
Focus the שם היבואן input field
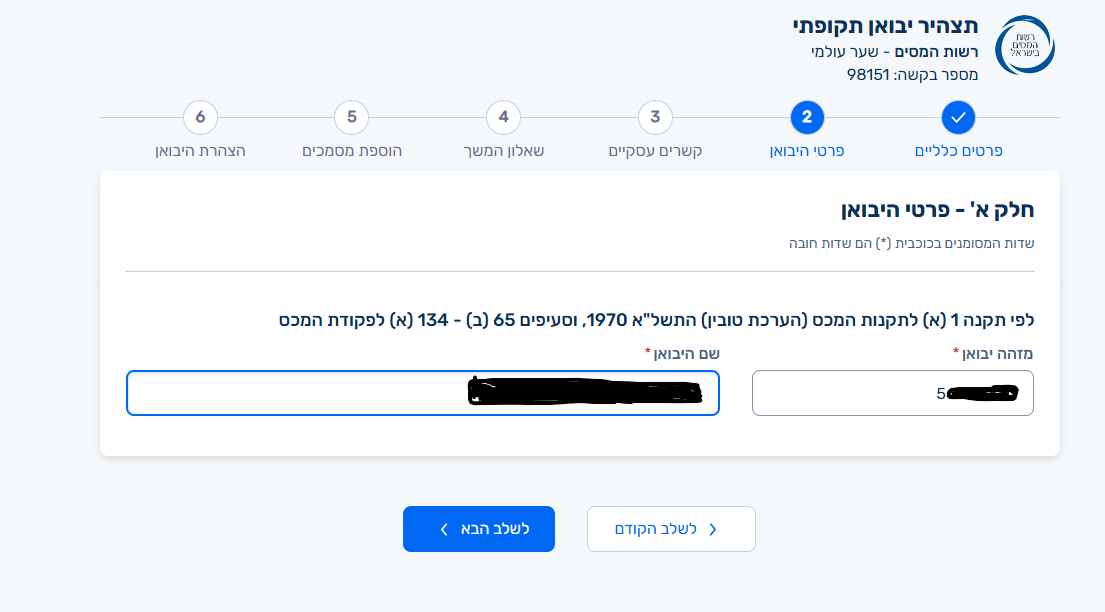423,393
